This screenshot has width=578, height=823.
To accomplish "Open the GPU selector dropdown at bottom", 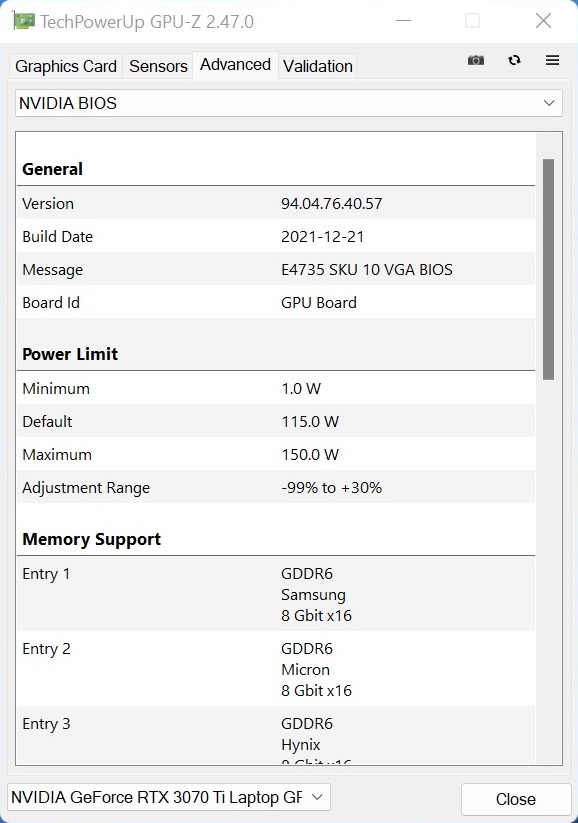I will click(169, 798).
